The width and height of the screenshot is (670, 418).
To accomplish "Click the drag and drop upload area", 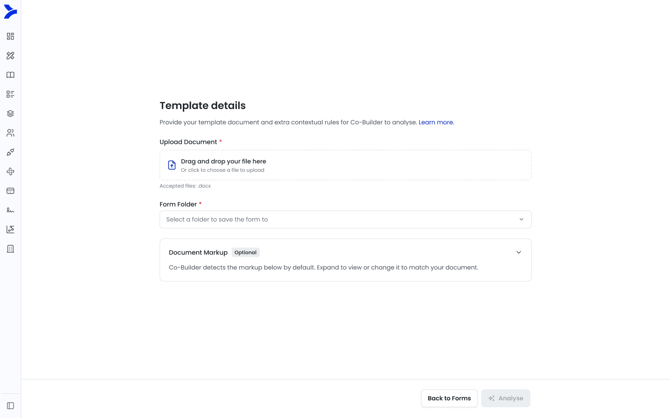I will pyautogui.click(x=345, y=165).
